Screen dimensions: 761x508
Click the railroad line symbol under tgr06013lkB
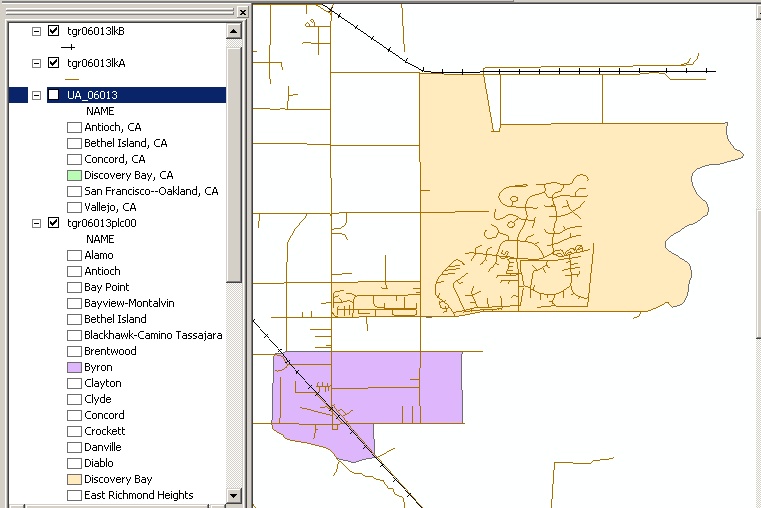[68, 47]
